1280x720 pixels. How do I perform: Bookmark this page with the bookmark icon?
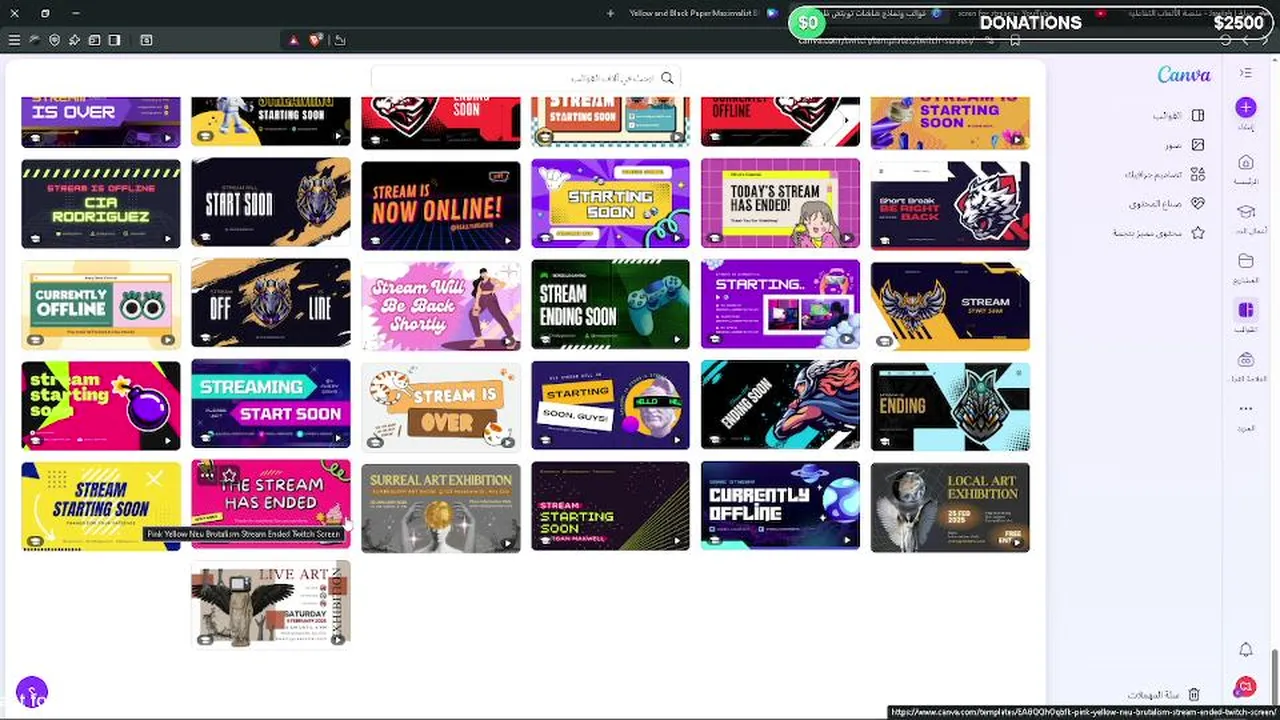pyautogui.click(x=1015, y=40)
